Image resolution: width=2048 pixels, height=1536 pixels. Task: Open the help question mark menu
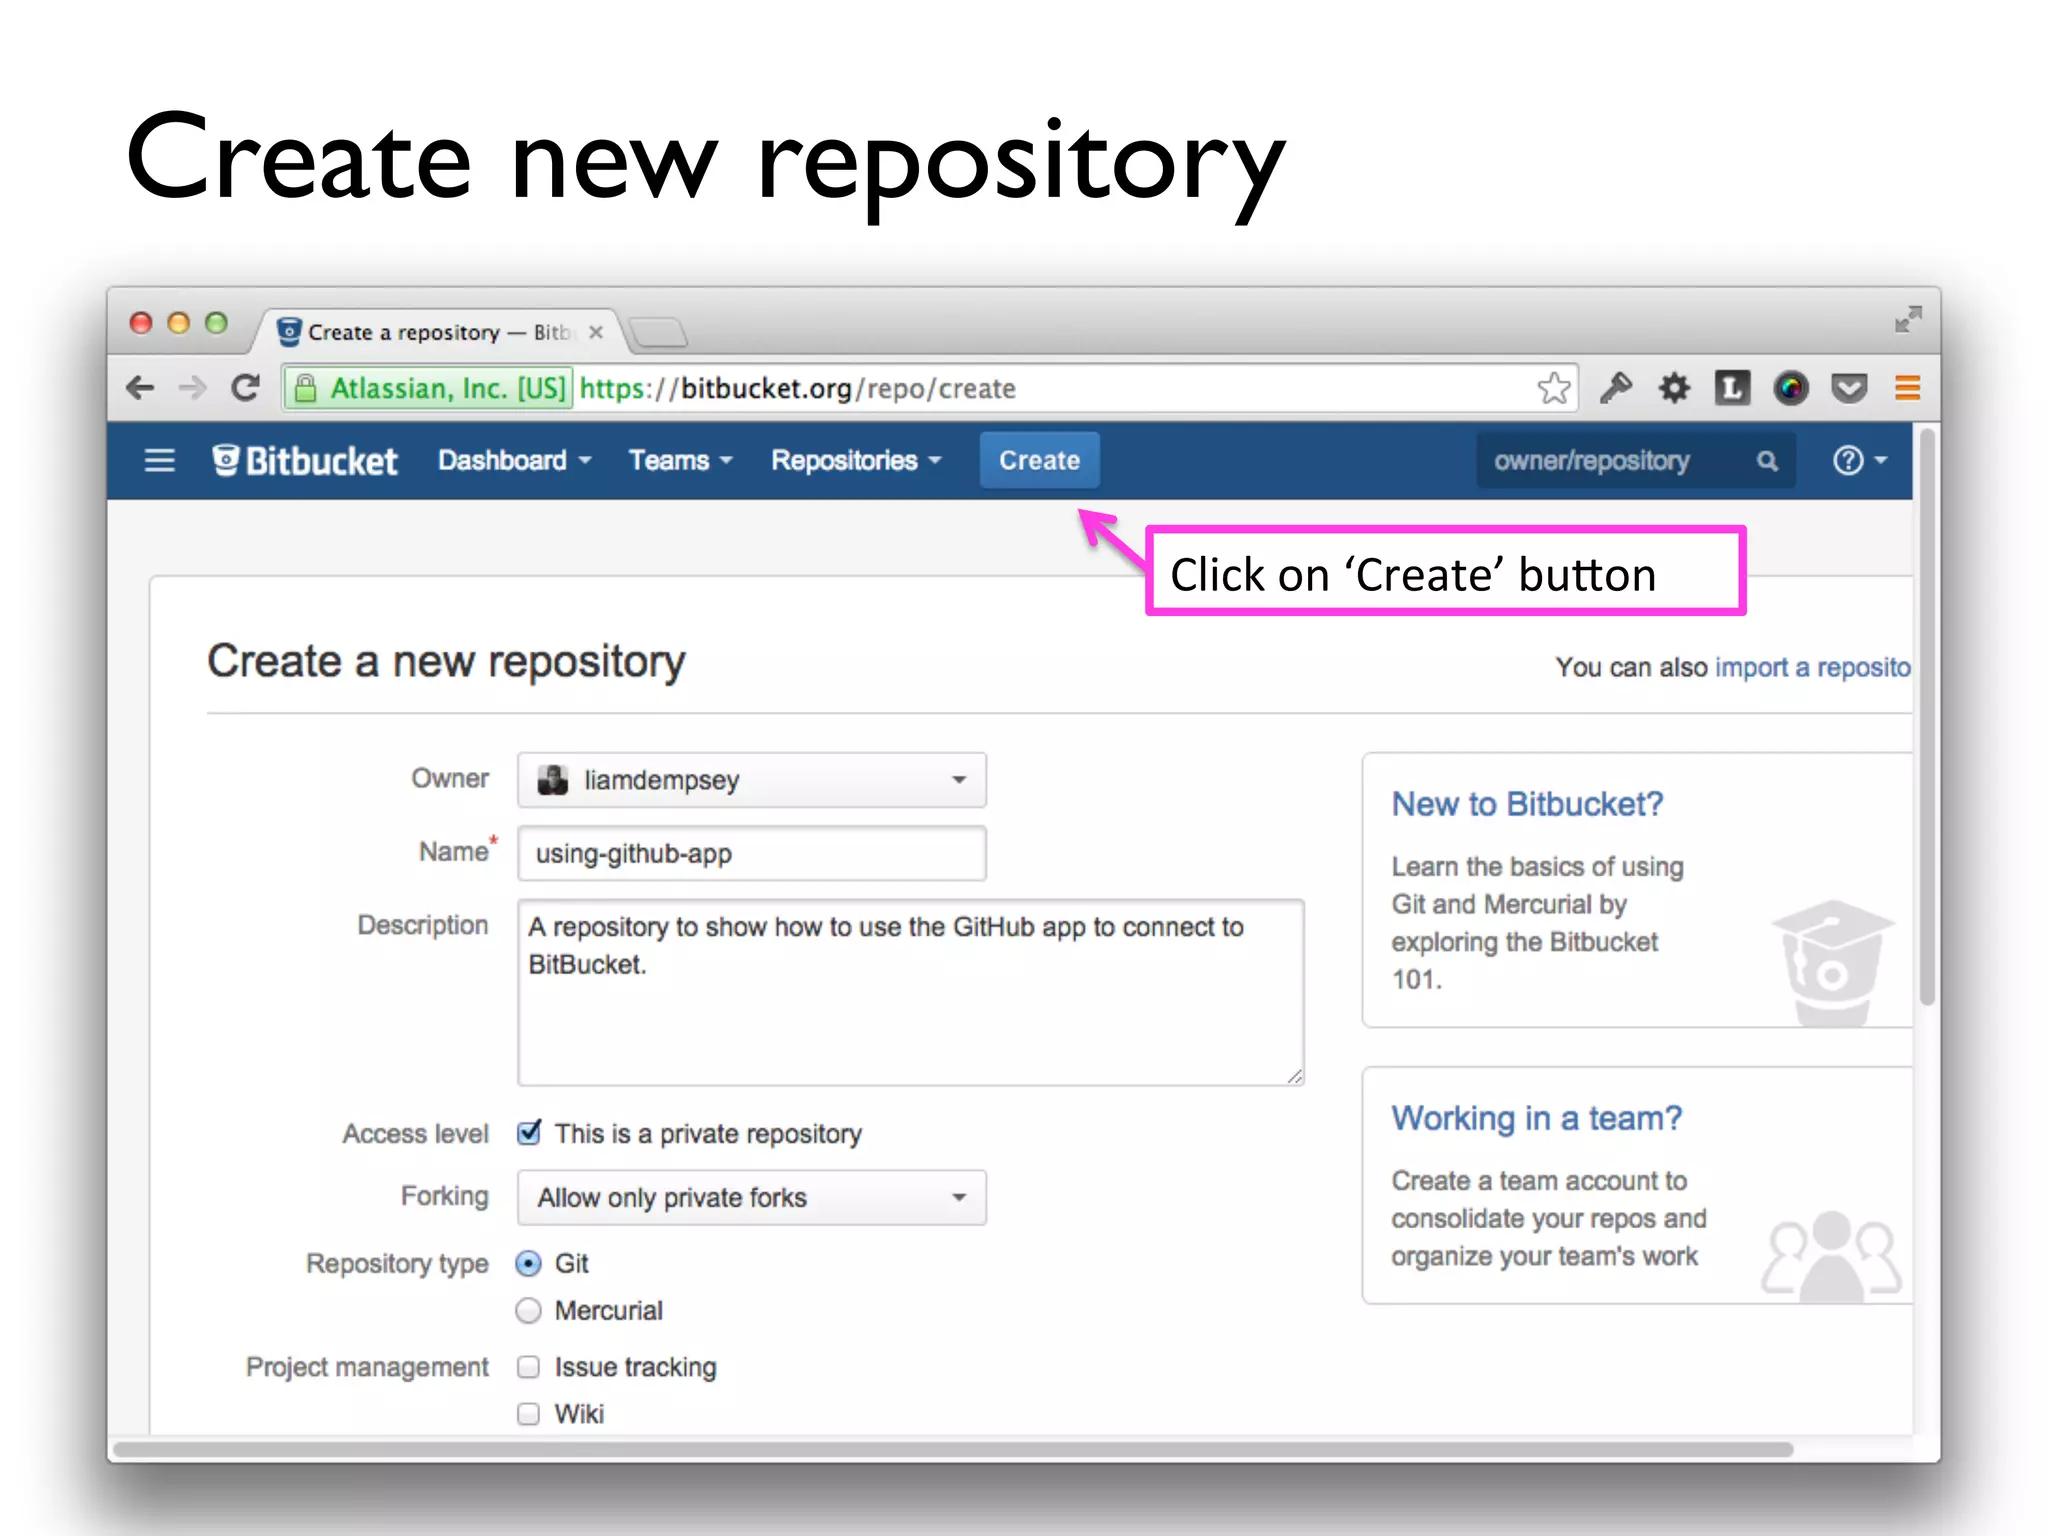coord(1859,460)
